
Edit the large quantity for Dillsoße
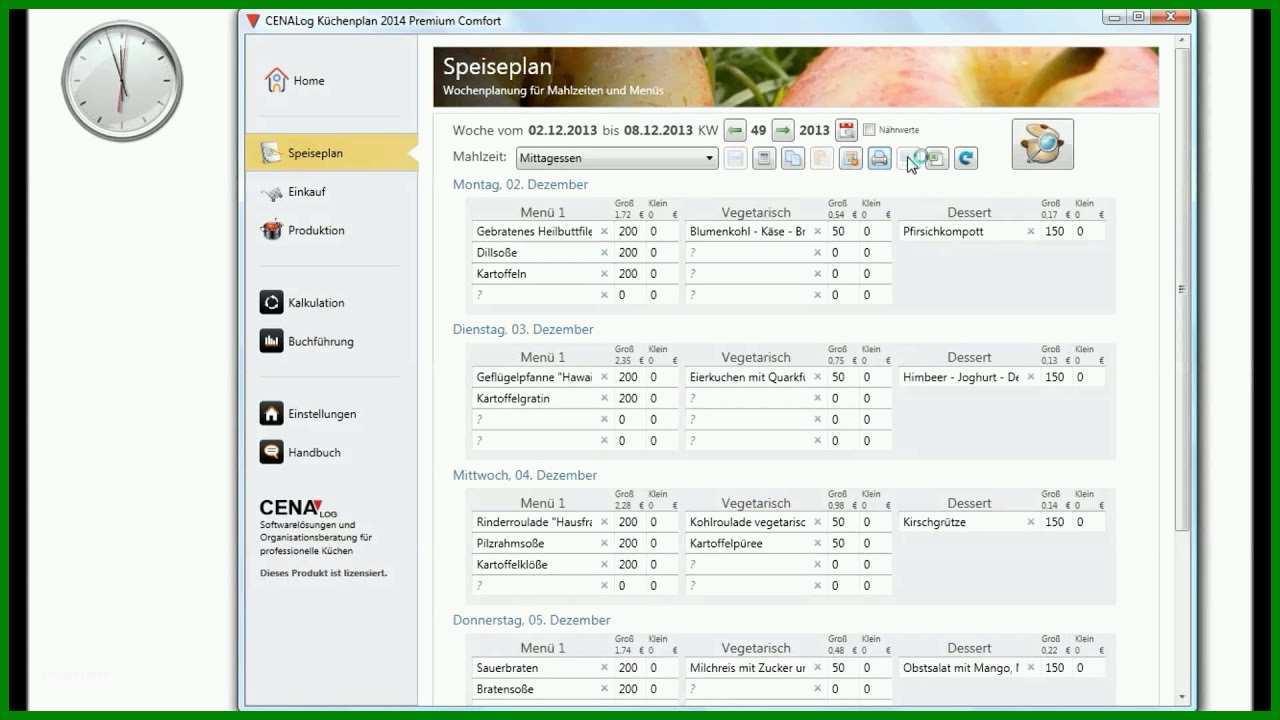click(x=628, y=253)
